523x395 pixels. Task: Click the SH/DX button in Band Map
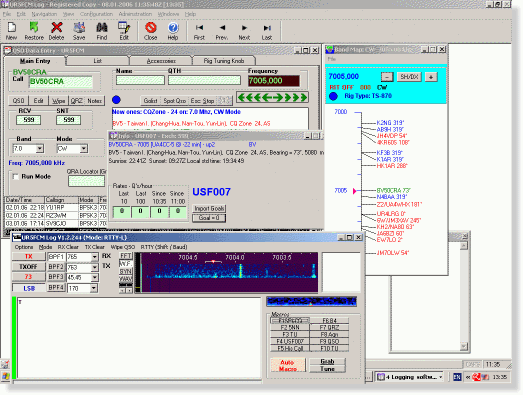[x=409, y=77]
